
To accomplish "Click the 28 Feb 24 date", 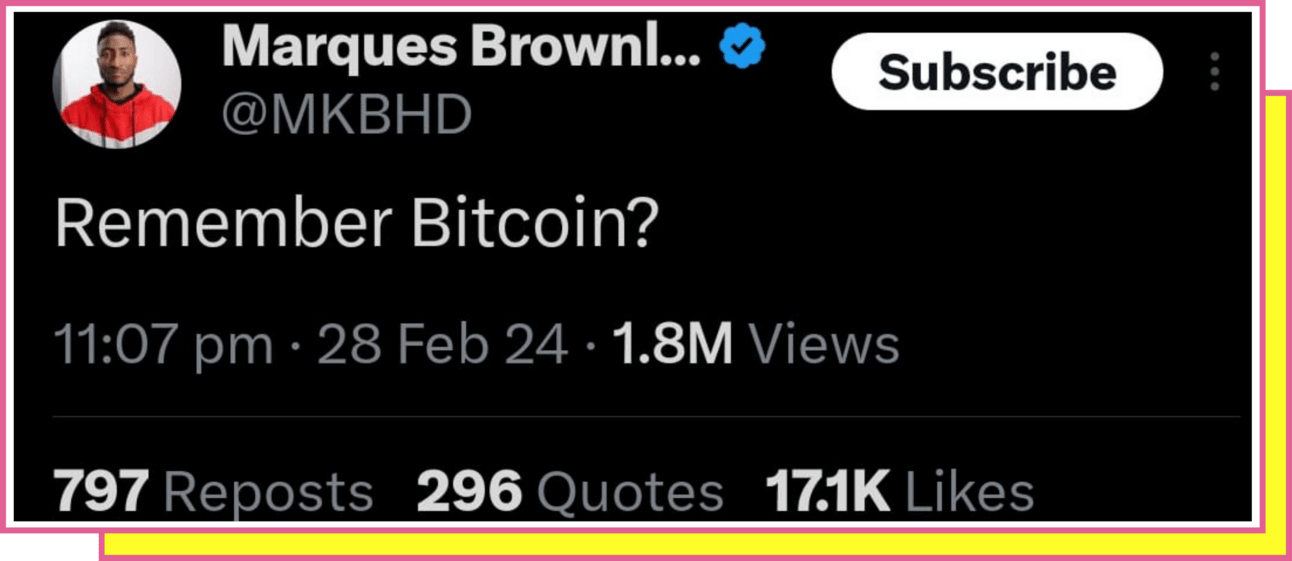I will (x=443, y=345).
